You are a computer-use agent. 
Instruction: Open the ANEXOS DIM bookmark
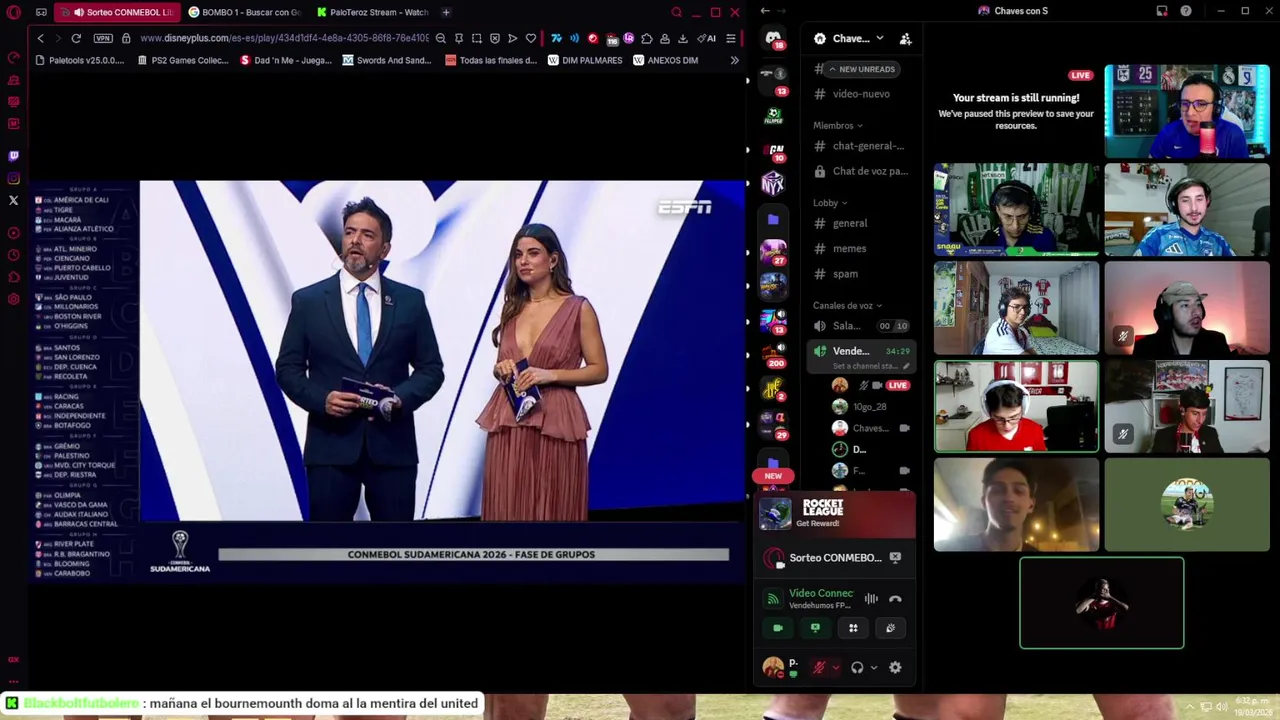(665, 60)
